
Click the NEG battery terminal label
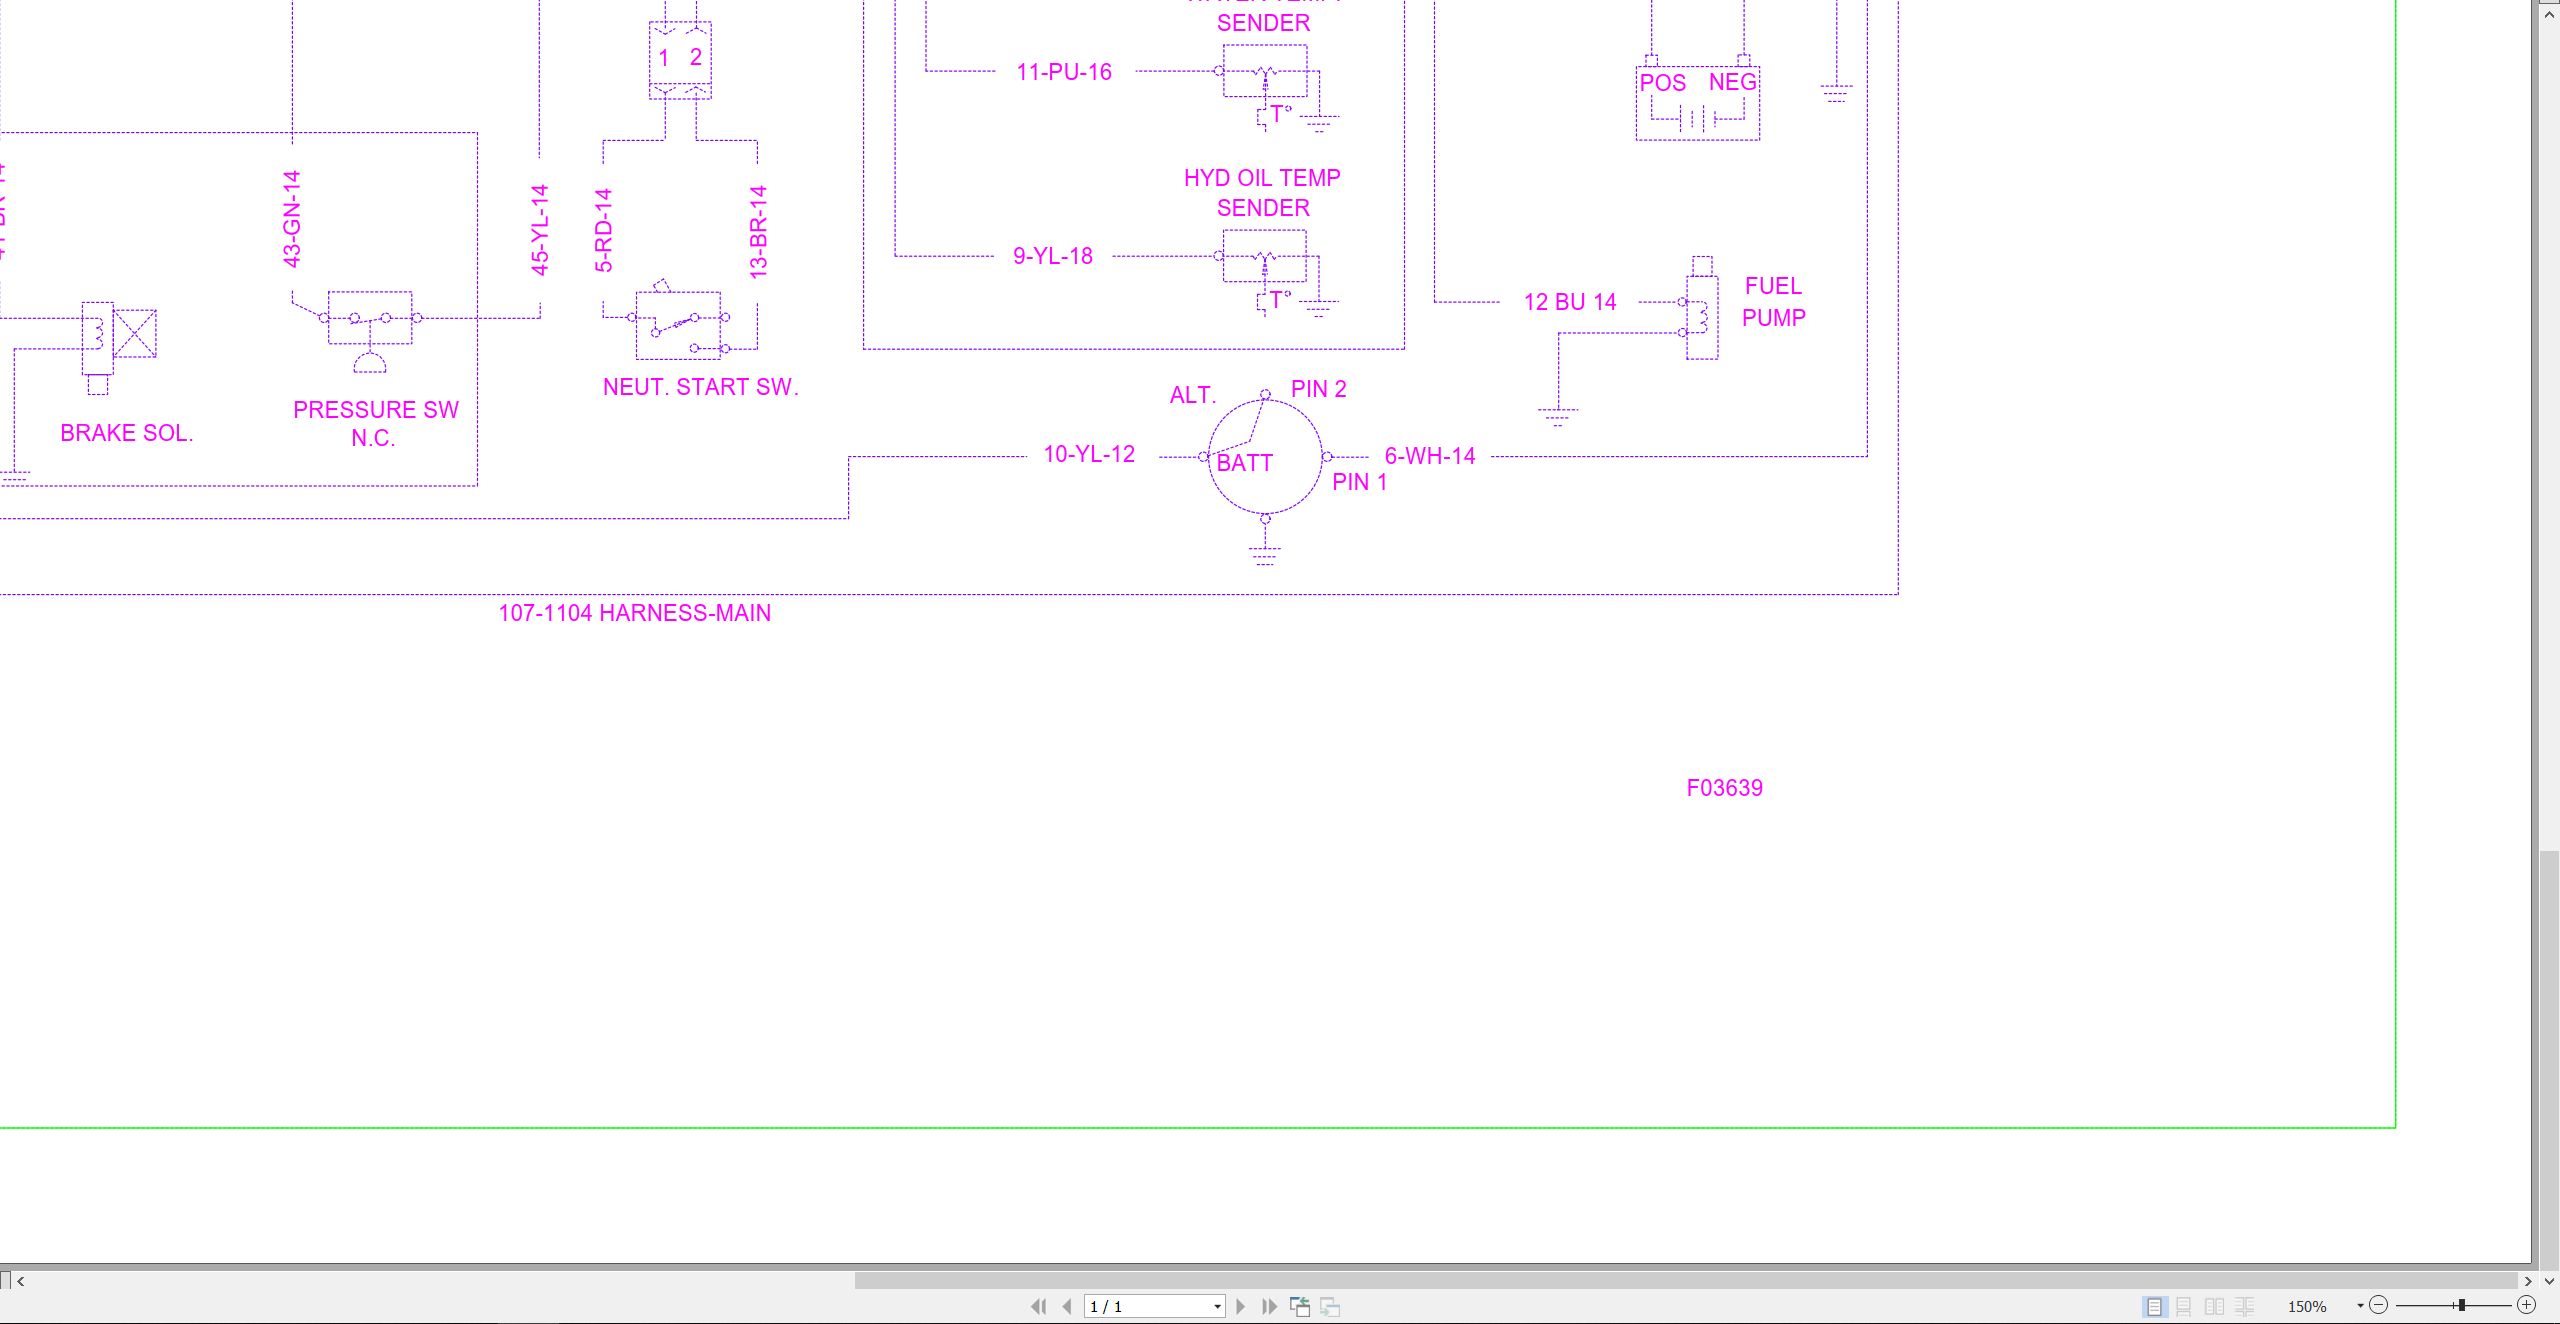(1732, 82)
